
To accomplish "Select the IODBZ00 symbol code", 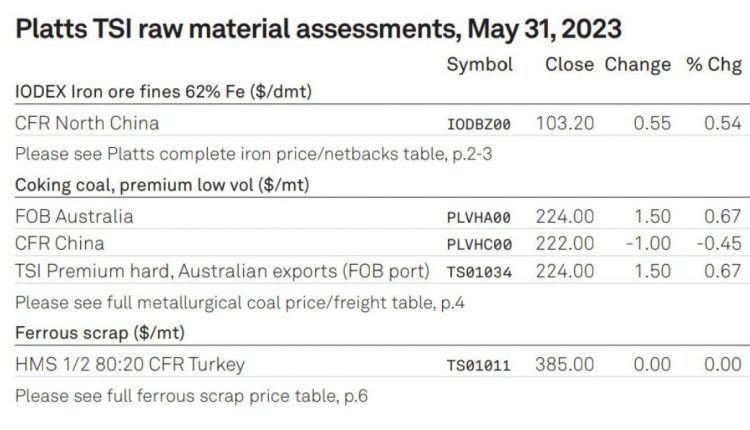I will pyautogui.click(x=478, y=125).
